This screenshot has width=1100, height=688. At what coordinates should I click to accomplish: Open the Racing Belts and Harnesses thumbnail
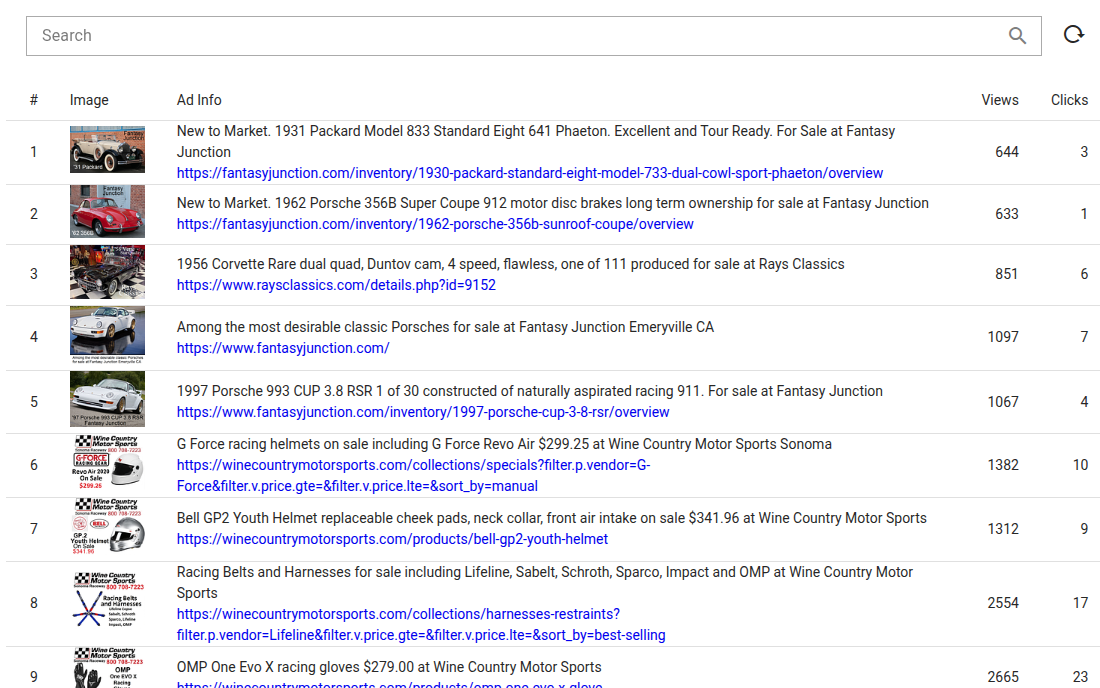point(107,600)
